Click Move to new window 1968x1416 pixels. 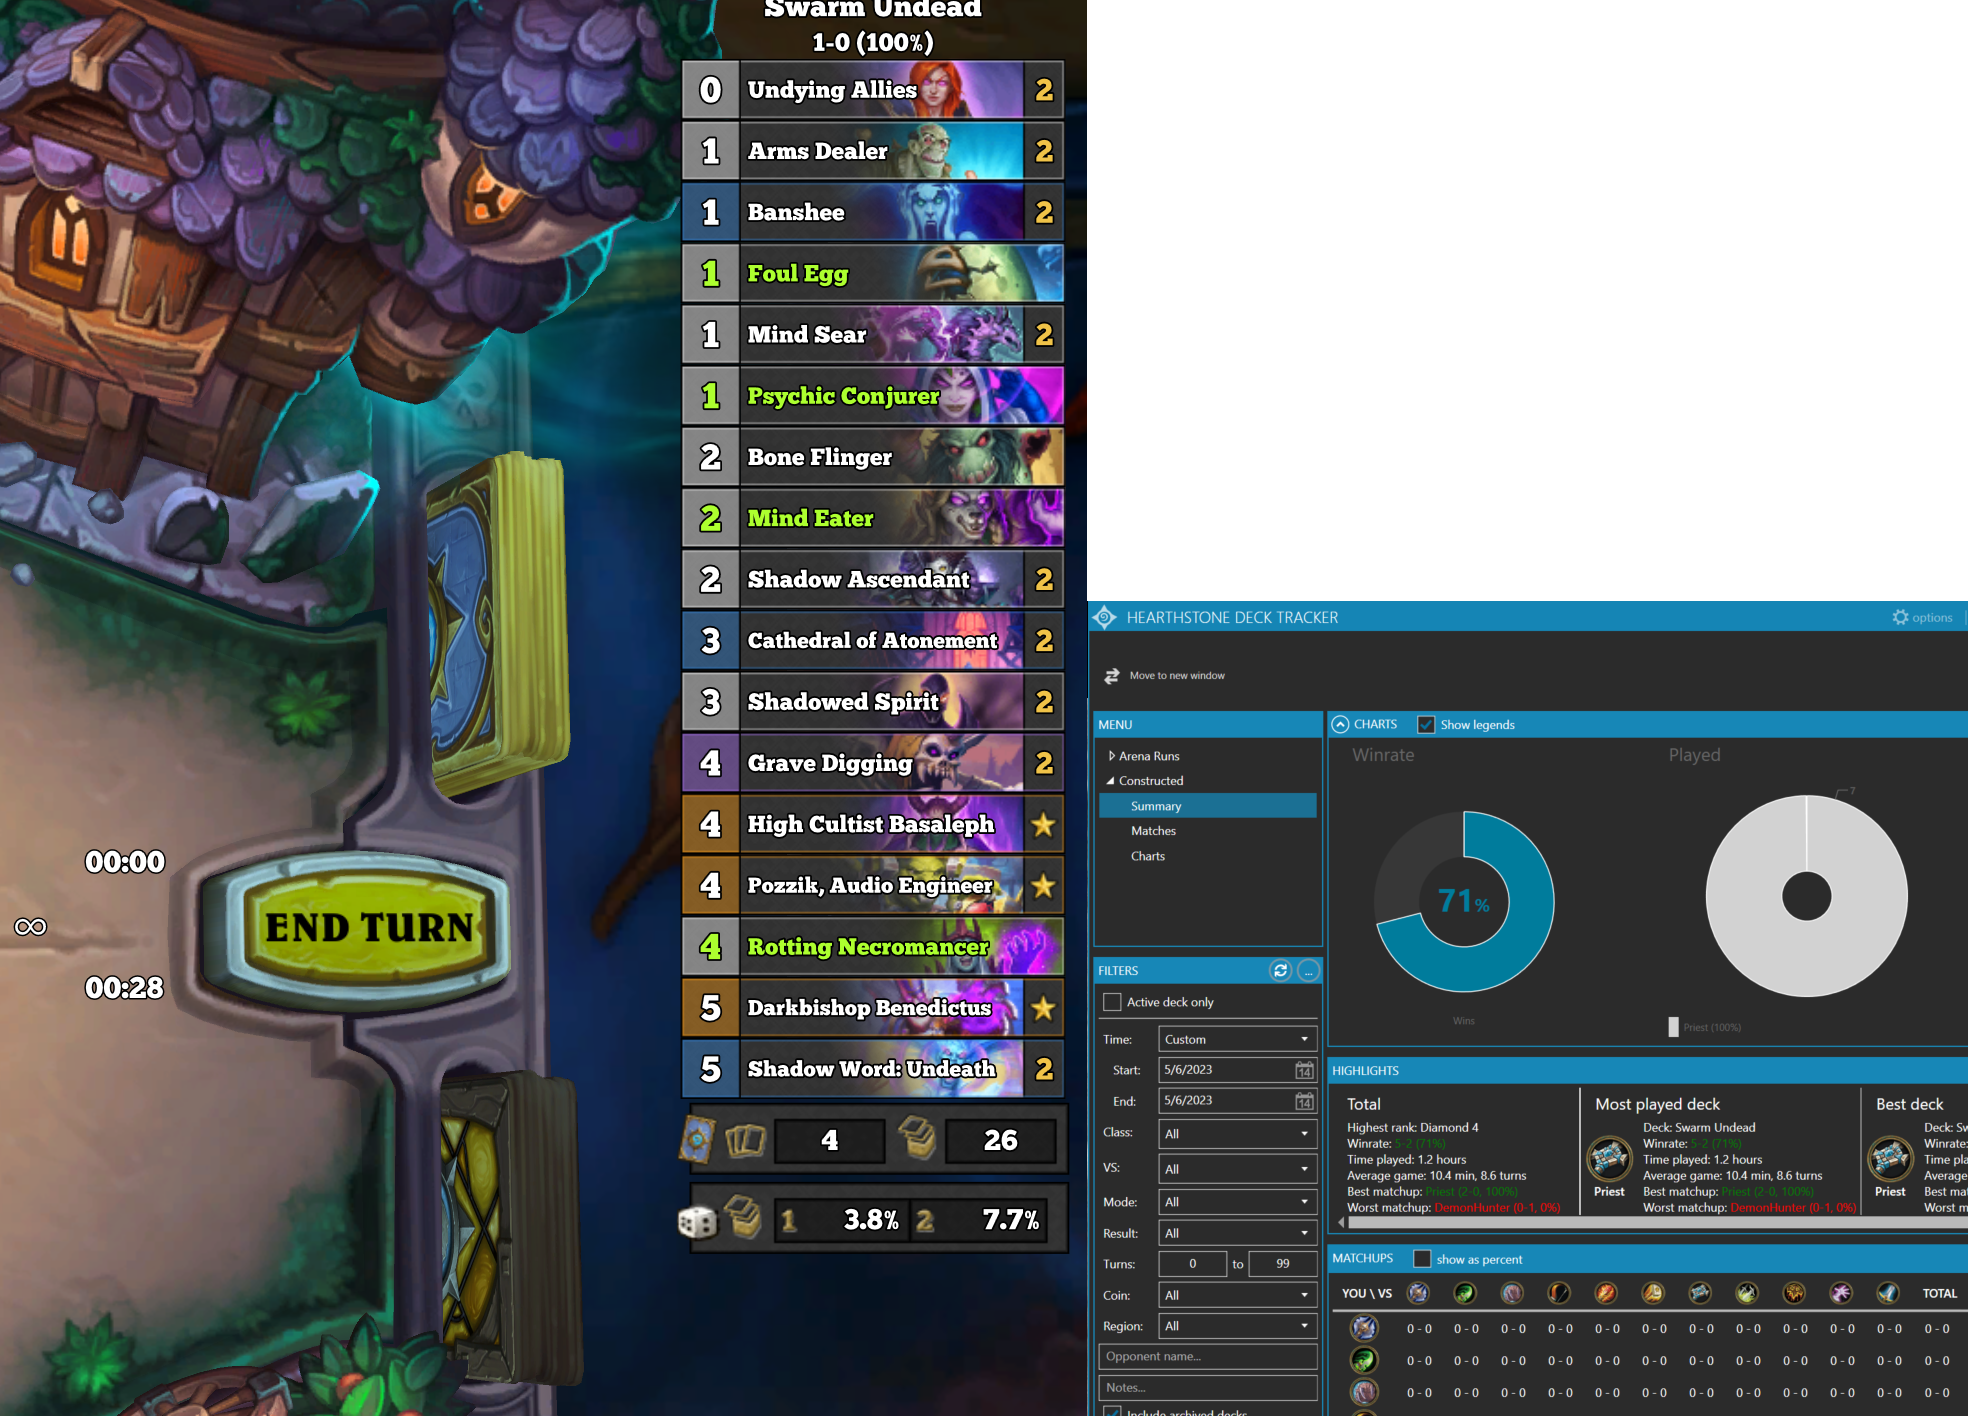coord(1177,675)
